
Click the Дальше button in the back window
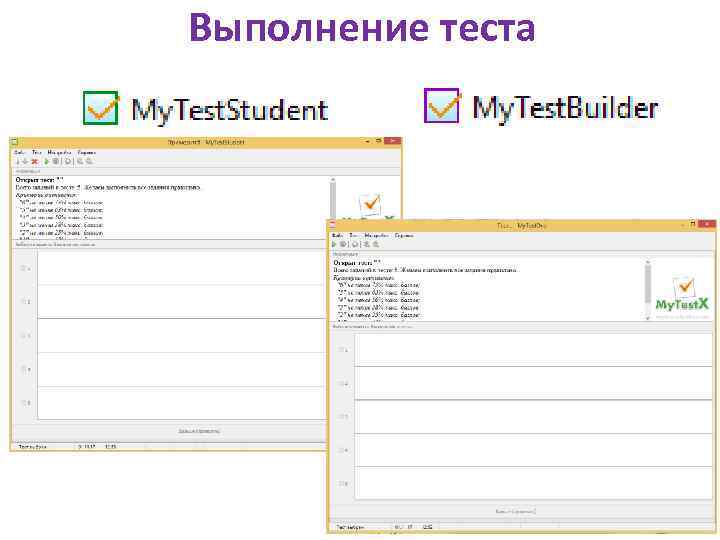pos(198,431)
